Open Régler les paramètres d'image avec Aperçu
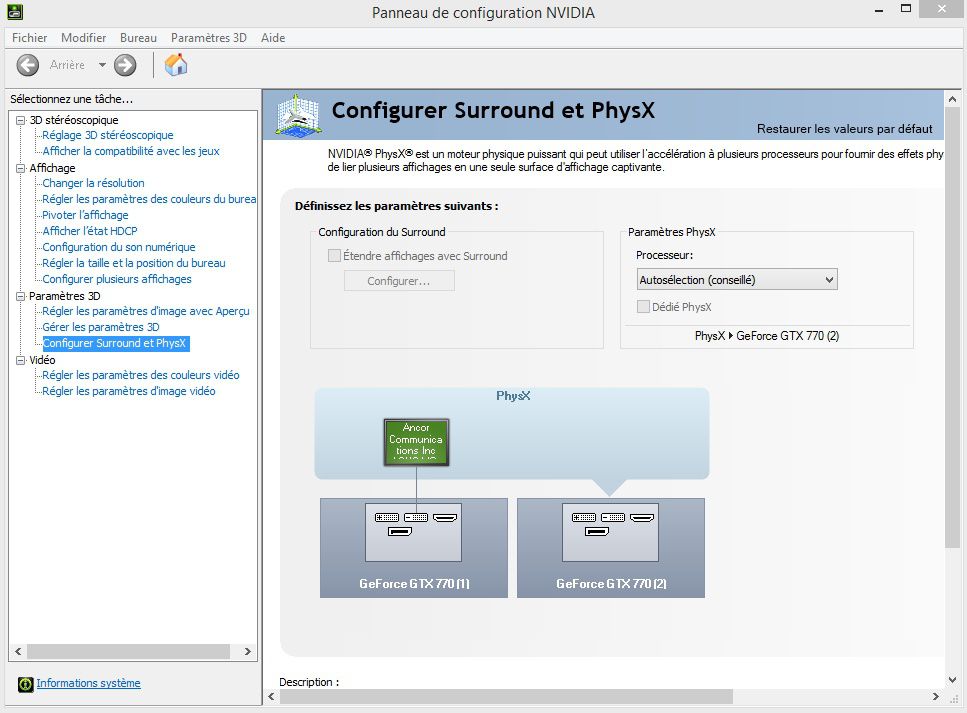The width and height of the screenshot is (967, 713). pos(146,311)
